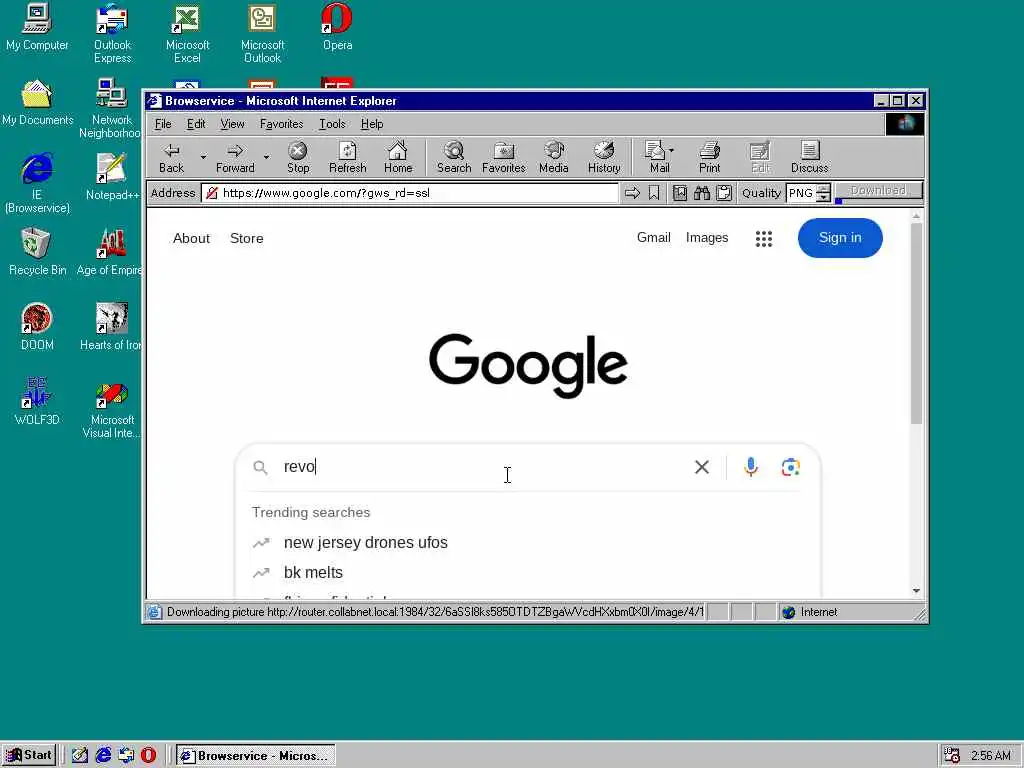Open Forward button history dropdown arrow

pyautogui.click(x=266, y=157)
